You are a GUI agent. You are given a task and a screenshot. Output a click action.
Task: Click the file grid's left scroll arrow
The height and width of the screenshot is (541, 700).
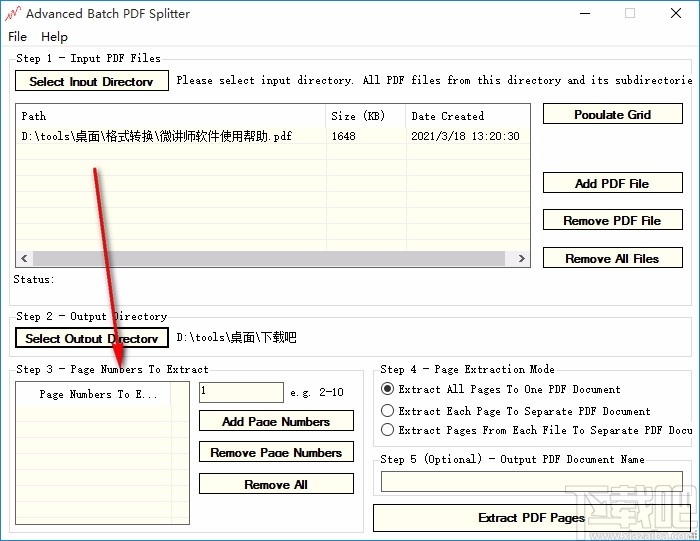24,258
